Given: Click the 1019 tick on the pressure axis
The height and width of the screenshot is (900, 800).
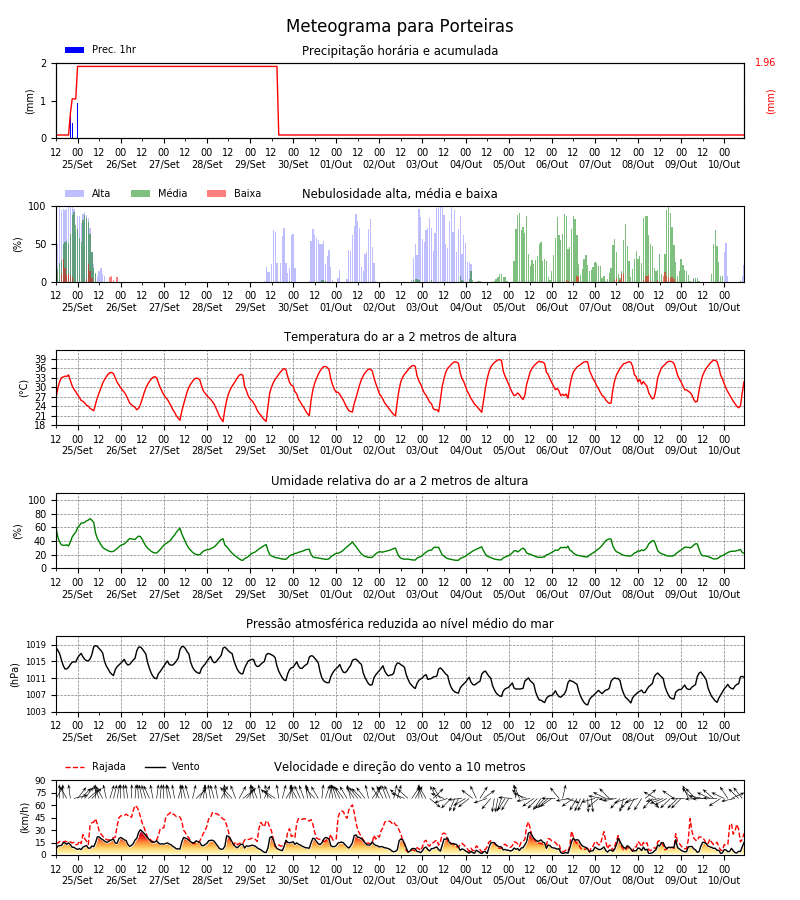Looking at the screenshot, I should click(x=36, y=645).
